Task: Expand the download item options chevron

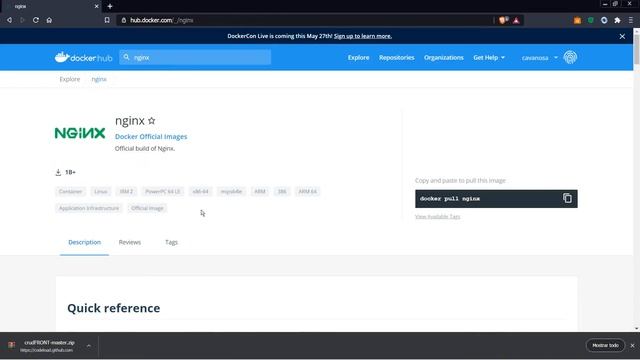Action: pyautogui.click(x=89, y=346)
